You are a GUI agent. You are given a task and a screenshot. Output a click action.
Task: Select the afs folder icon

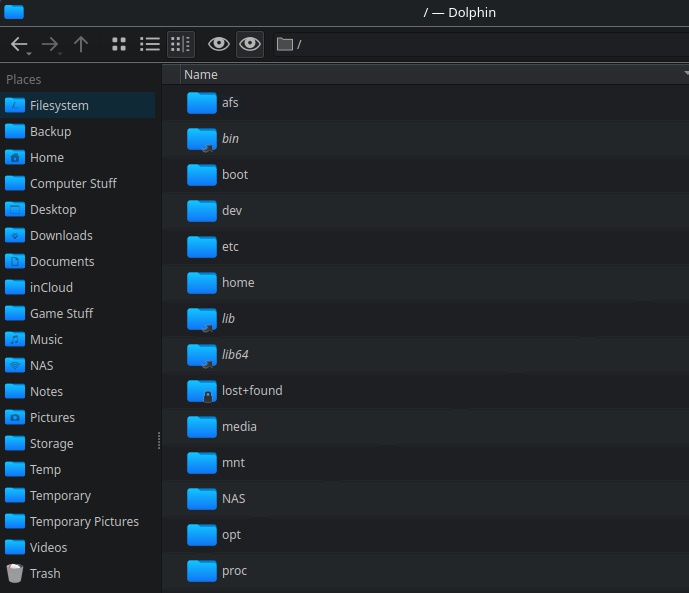(202, 103)
